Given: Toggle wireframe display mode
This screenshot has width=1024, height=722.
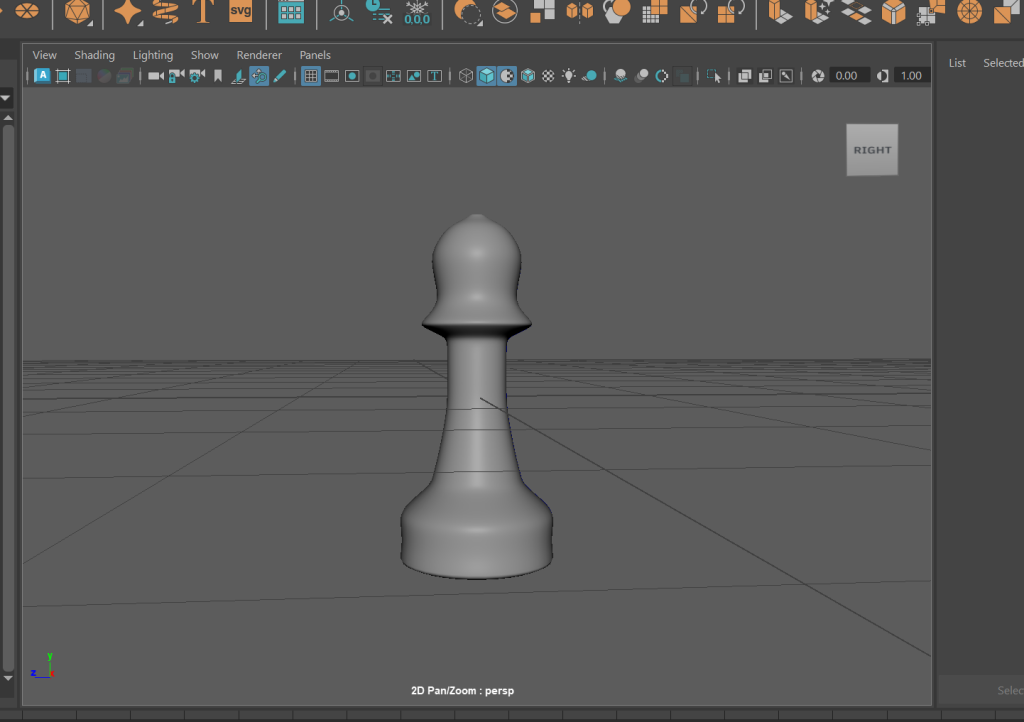Looking at the screenshot, I should click(465, 76).
